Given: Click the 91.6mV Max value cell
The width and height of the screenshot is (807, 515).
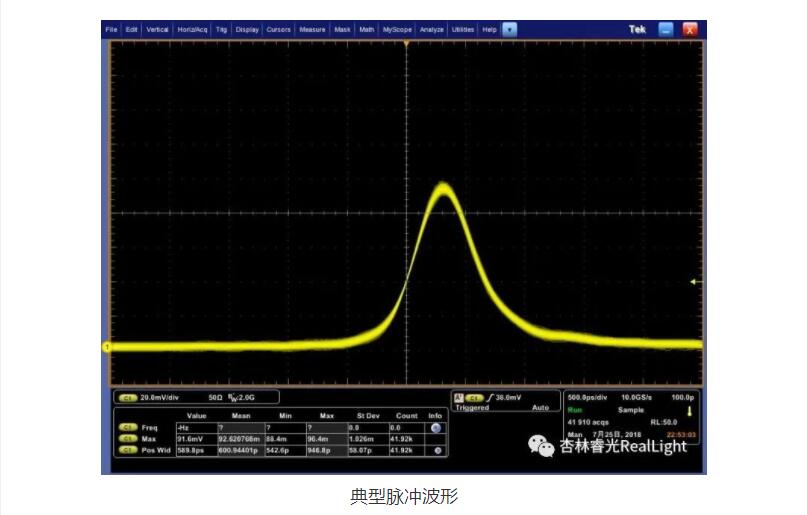Looking at the screenshot, I should point(197,439).
